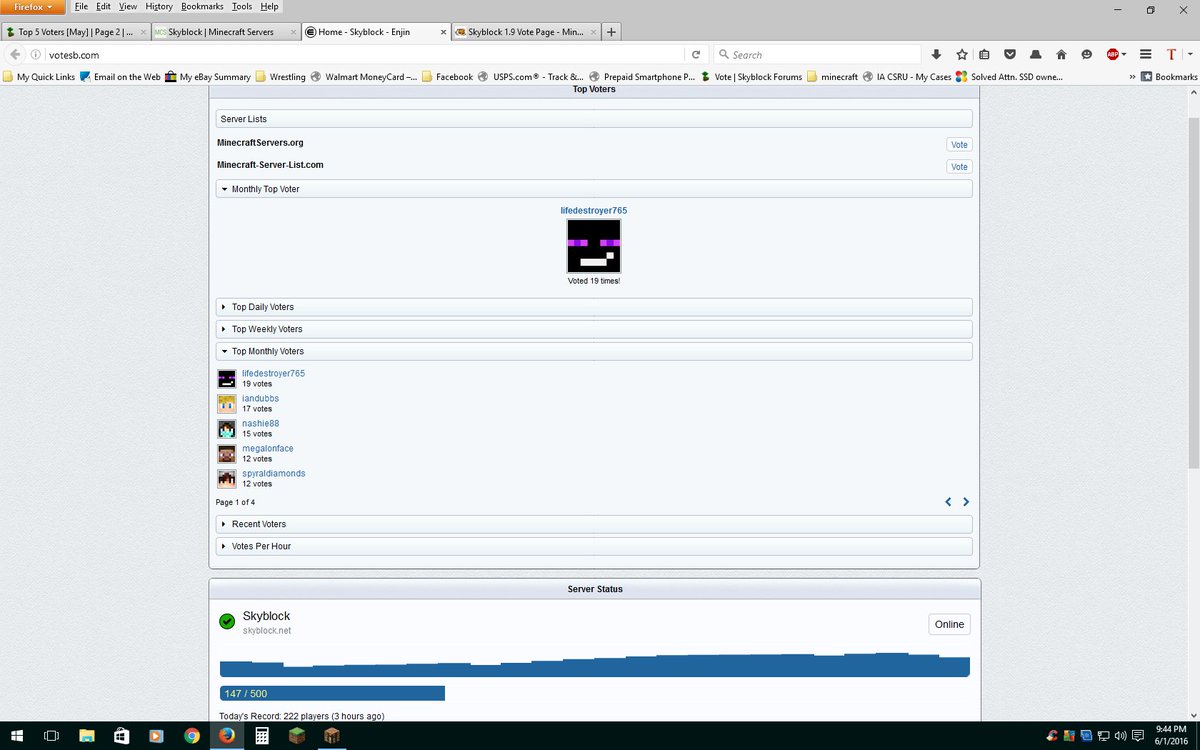Collapse the Top Monthly Voters section
Screen dimensions: 1200x750
click(594, 351)
